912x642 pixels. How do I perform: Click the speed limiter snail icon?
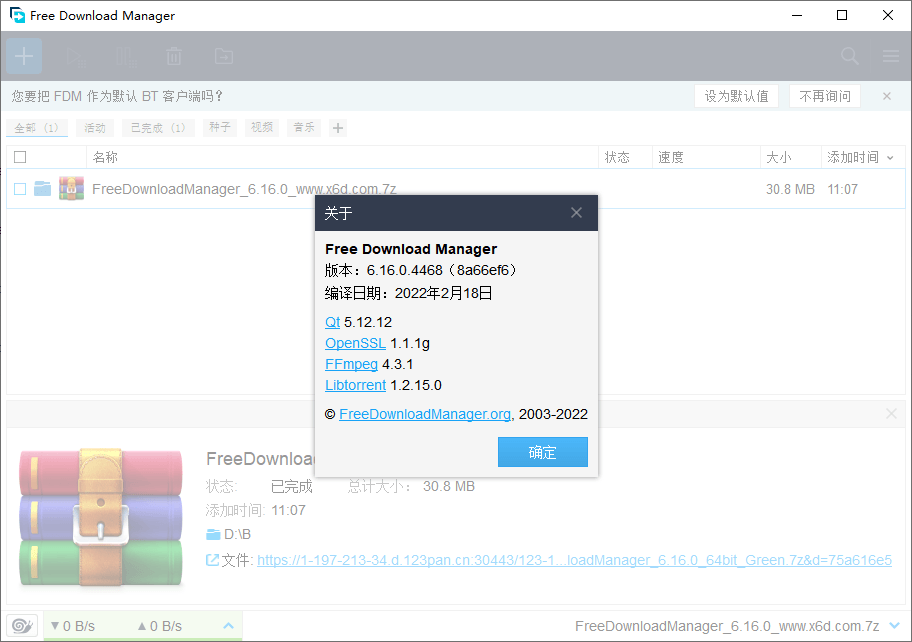[22, 625]
